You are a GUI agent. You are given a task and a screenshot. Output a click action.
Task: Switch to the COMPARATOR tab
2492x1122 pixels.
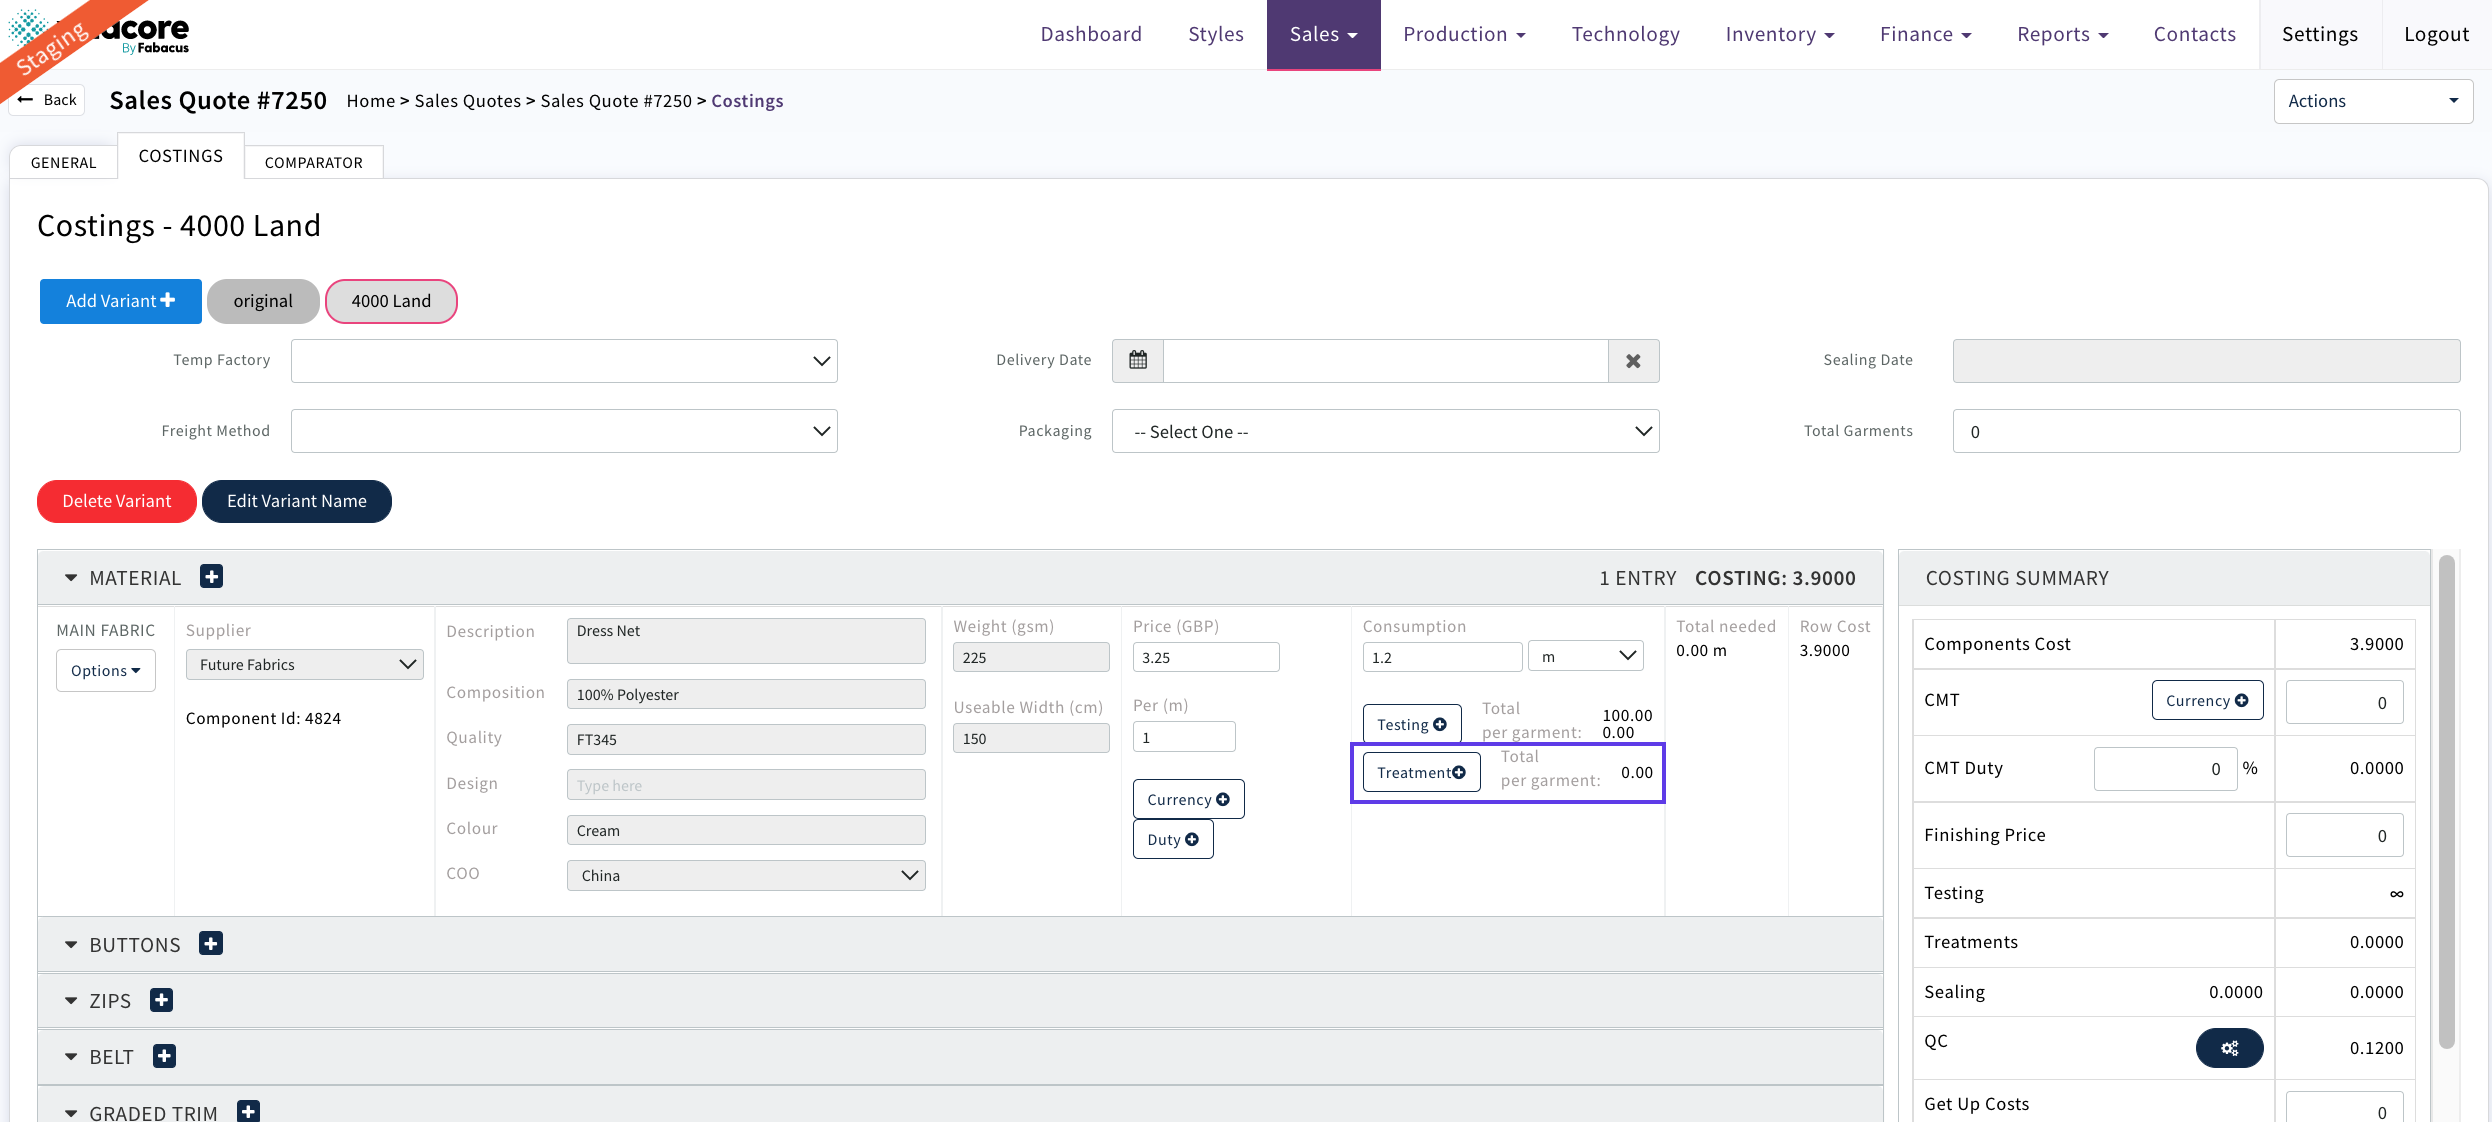[313, 162]
